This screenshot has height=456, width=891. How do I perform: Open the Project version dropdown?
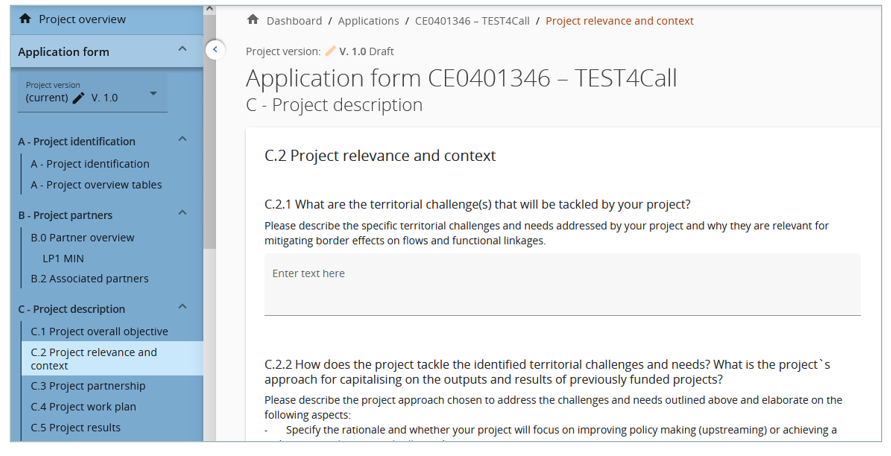[153, 95]
